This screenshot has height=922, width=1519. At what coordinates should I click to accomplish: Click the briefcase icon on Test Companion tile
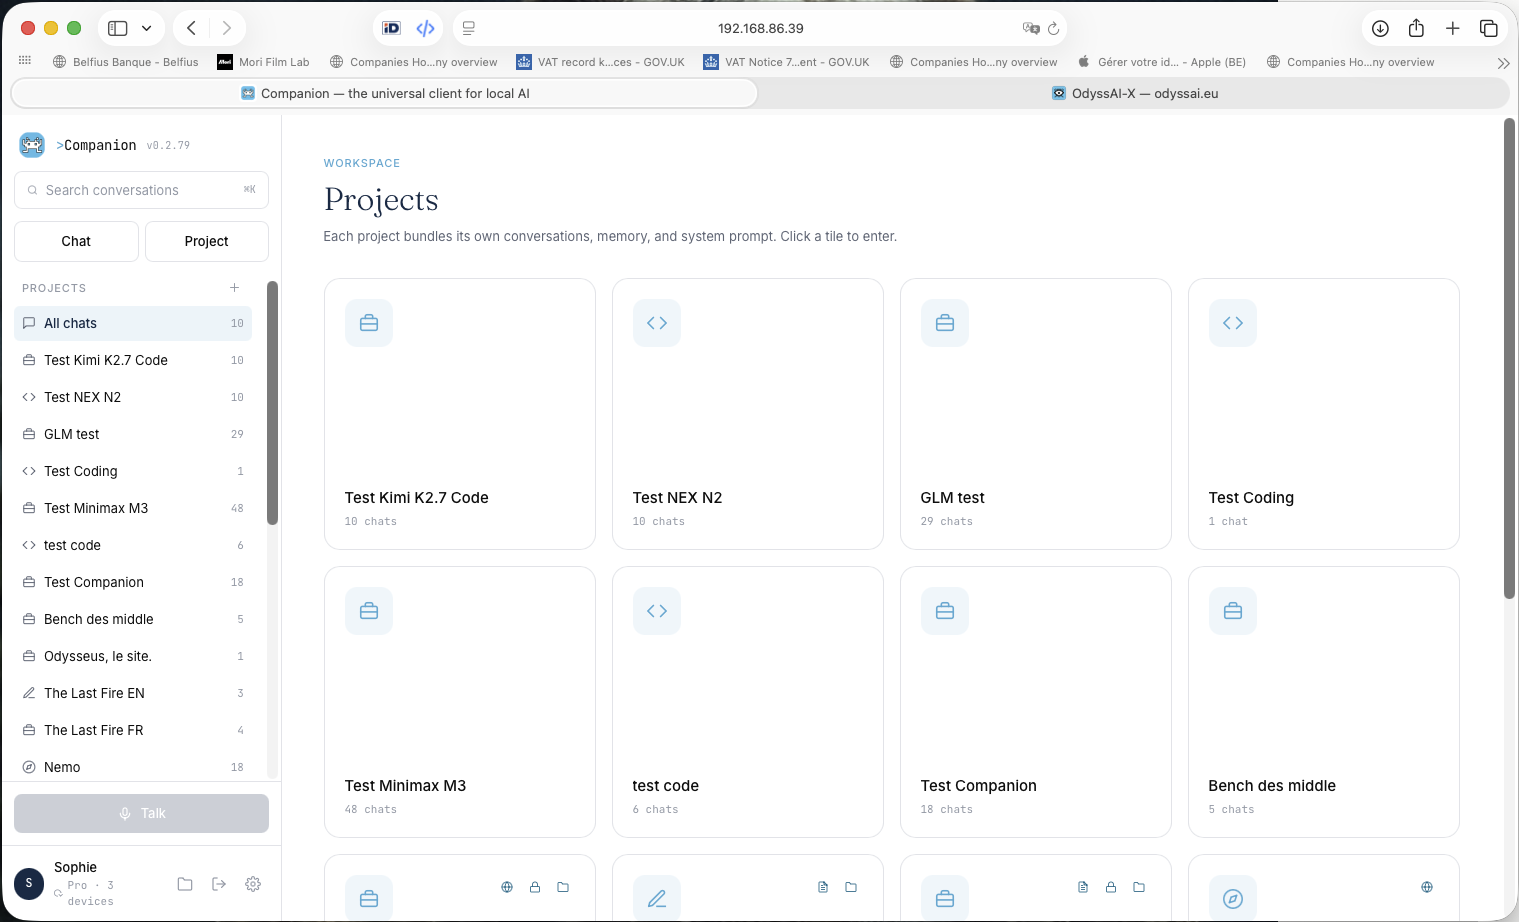click(945, 611)
